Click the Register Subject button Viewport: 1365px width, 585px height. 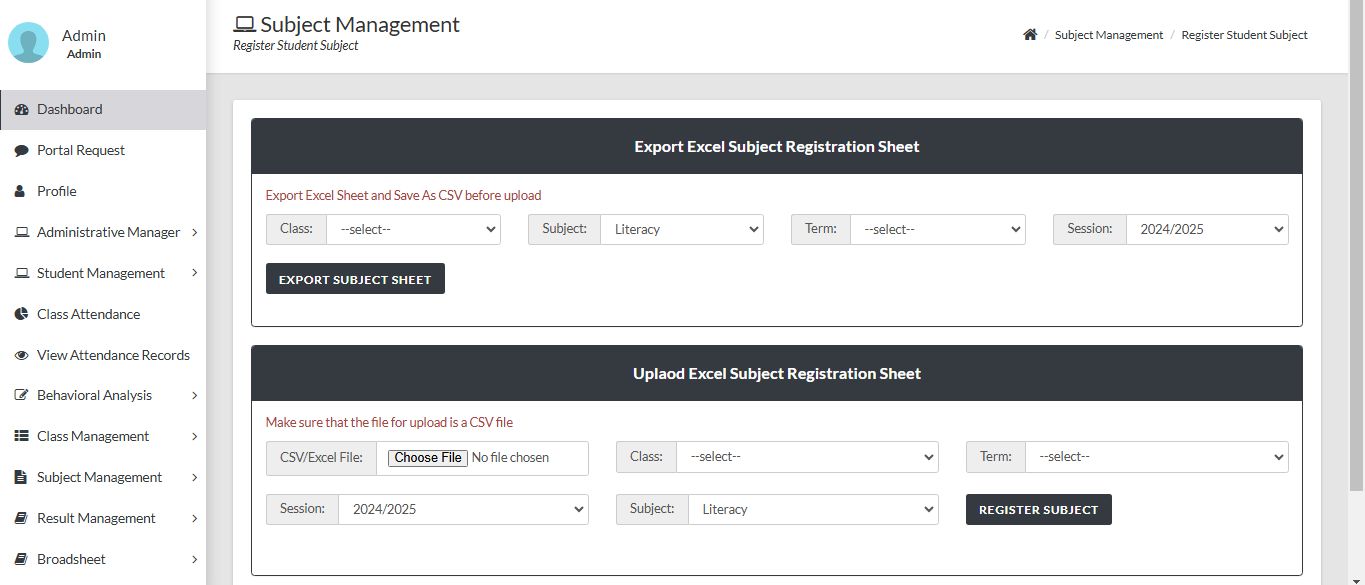click(1038, 509)
